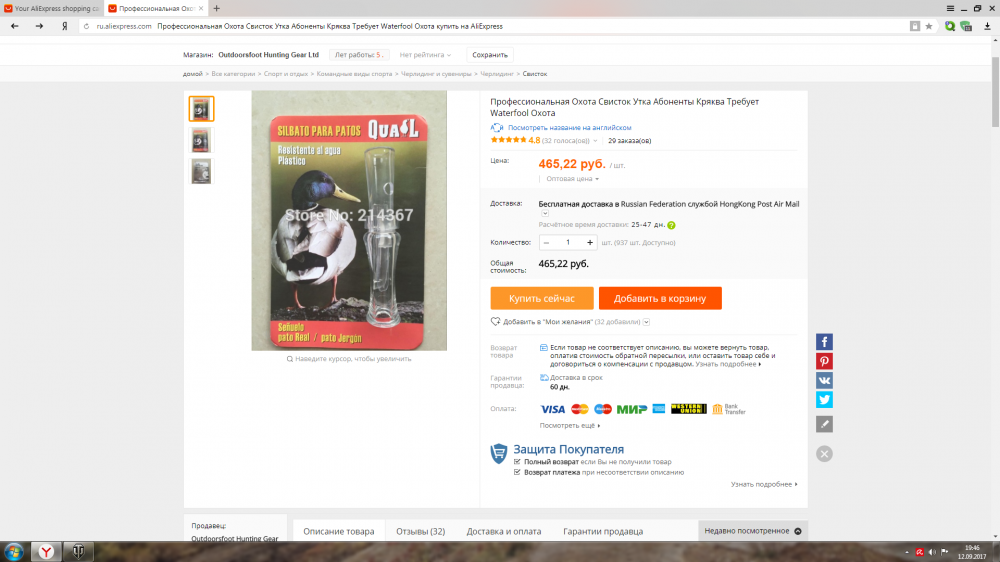1000x562 pixels.
Task: Expand the wishlist list dropdown arrow
Action: click(646, 322)
